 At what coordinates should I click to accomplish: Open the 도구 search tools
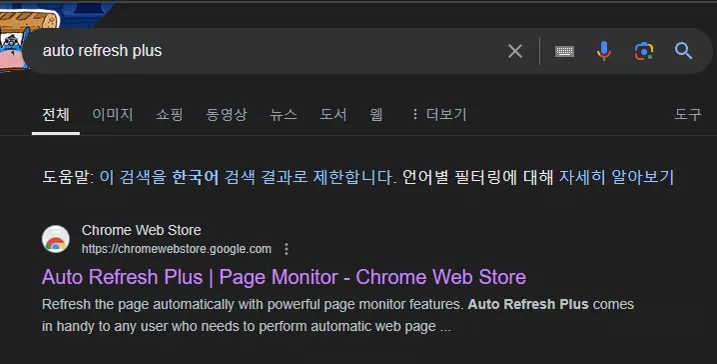click(688, 114)
